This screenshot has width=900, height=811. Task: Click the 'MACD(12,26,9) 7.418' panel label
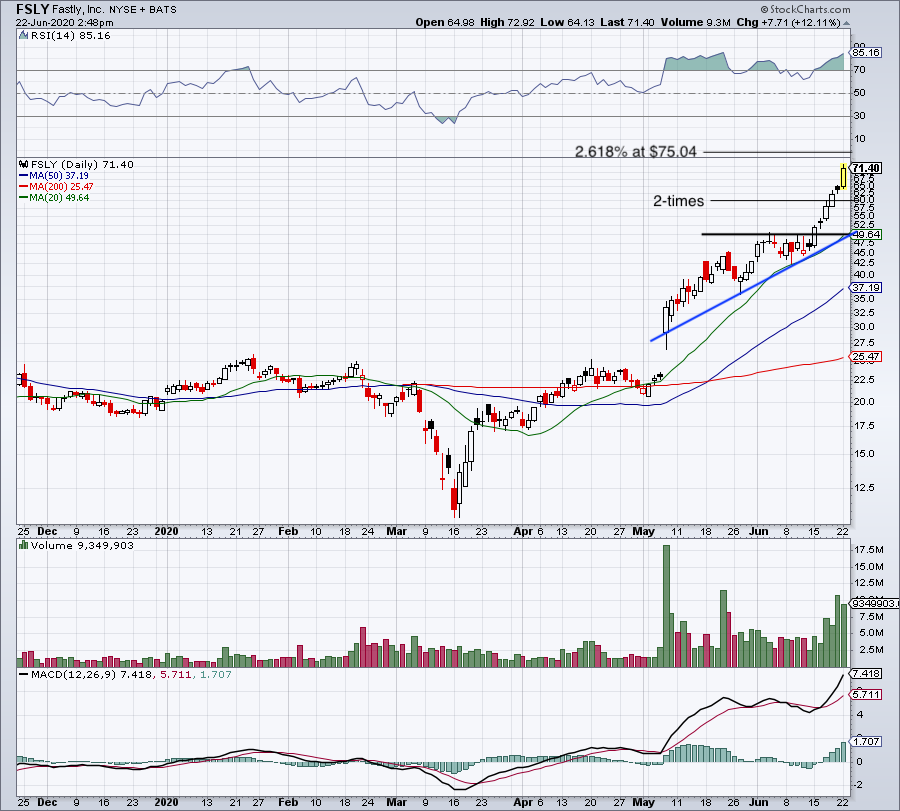click(x=92, y=674)
